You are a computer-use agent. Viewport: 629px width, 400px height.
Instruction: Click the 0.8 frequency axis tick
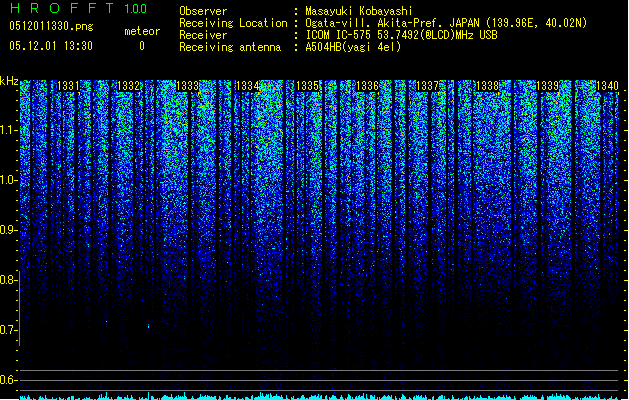pos(9,280)
